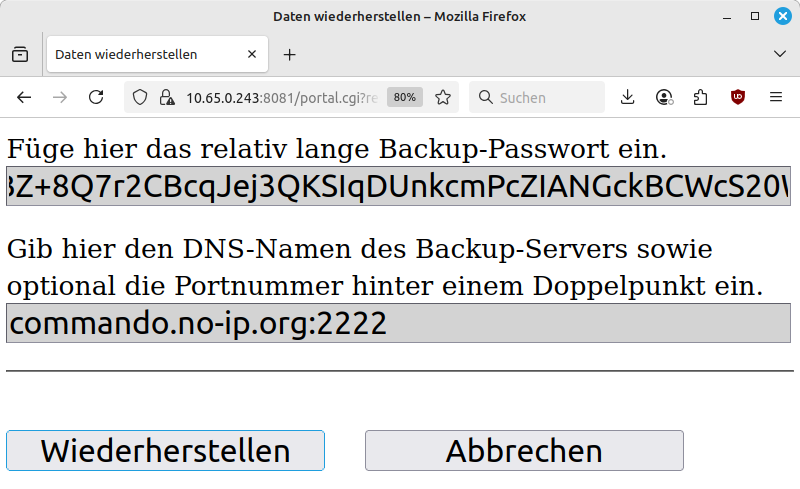Reload the current page
The width and height of the screenshot is (800, 489).
click(96, 97)
